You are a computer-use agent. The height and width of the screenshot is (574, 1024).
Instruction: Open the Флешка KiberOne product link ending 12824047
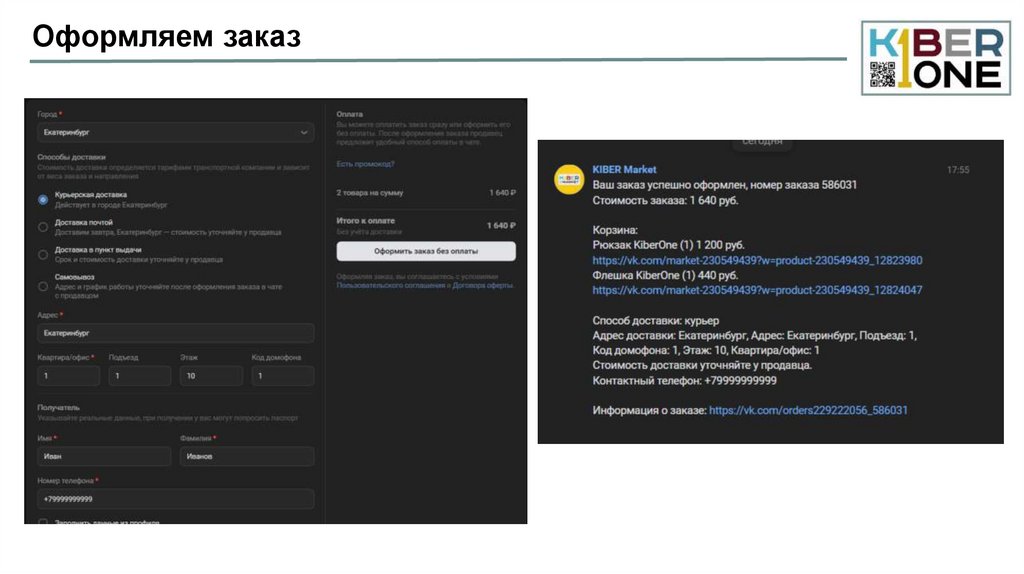click(x=757, y=291)
